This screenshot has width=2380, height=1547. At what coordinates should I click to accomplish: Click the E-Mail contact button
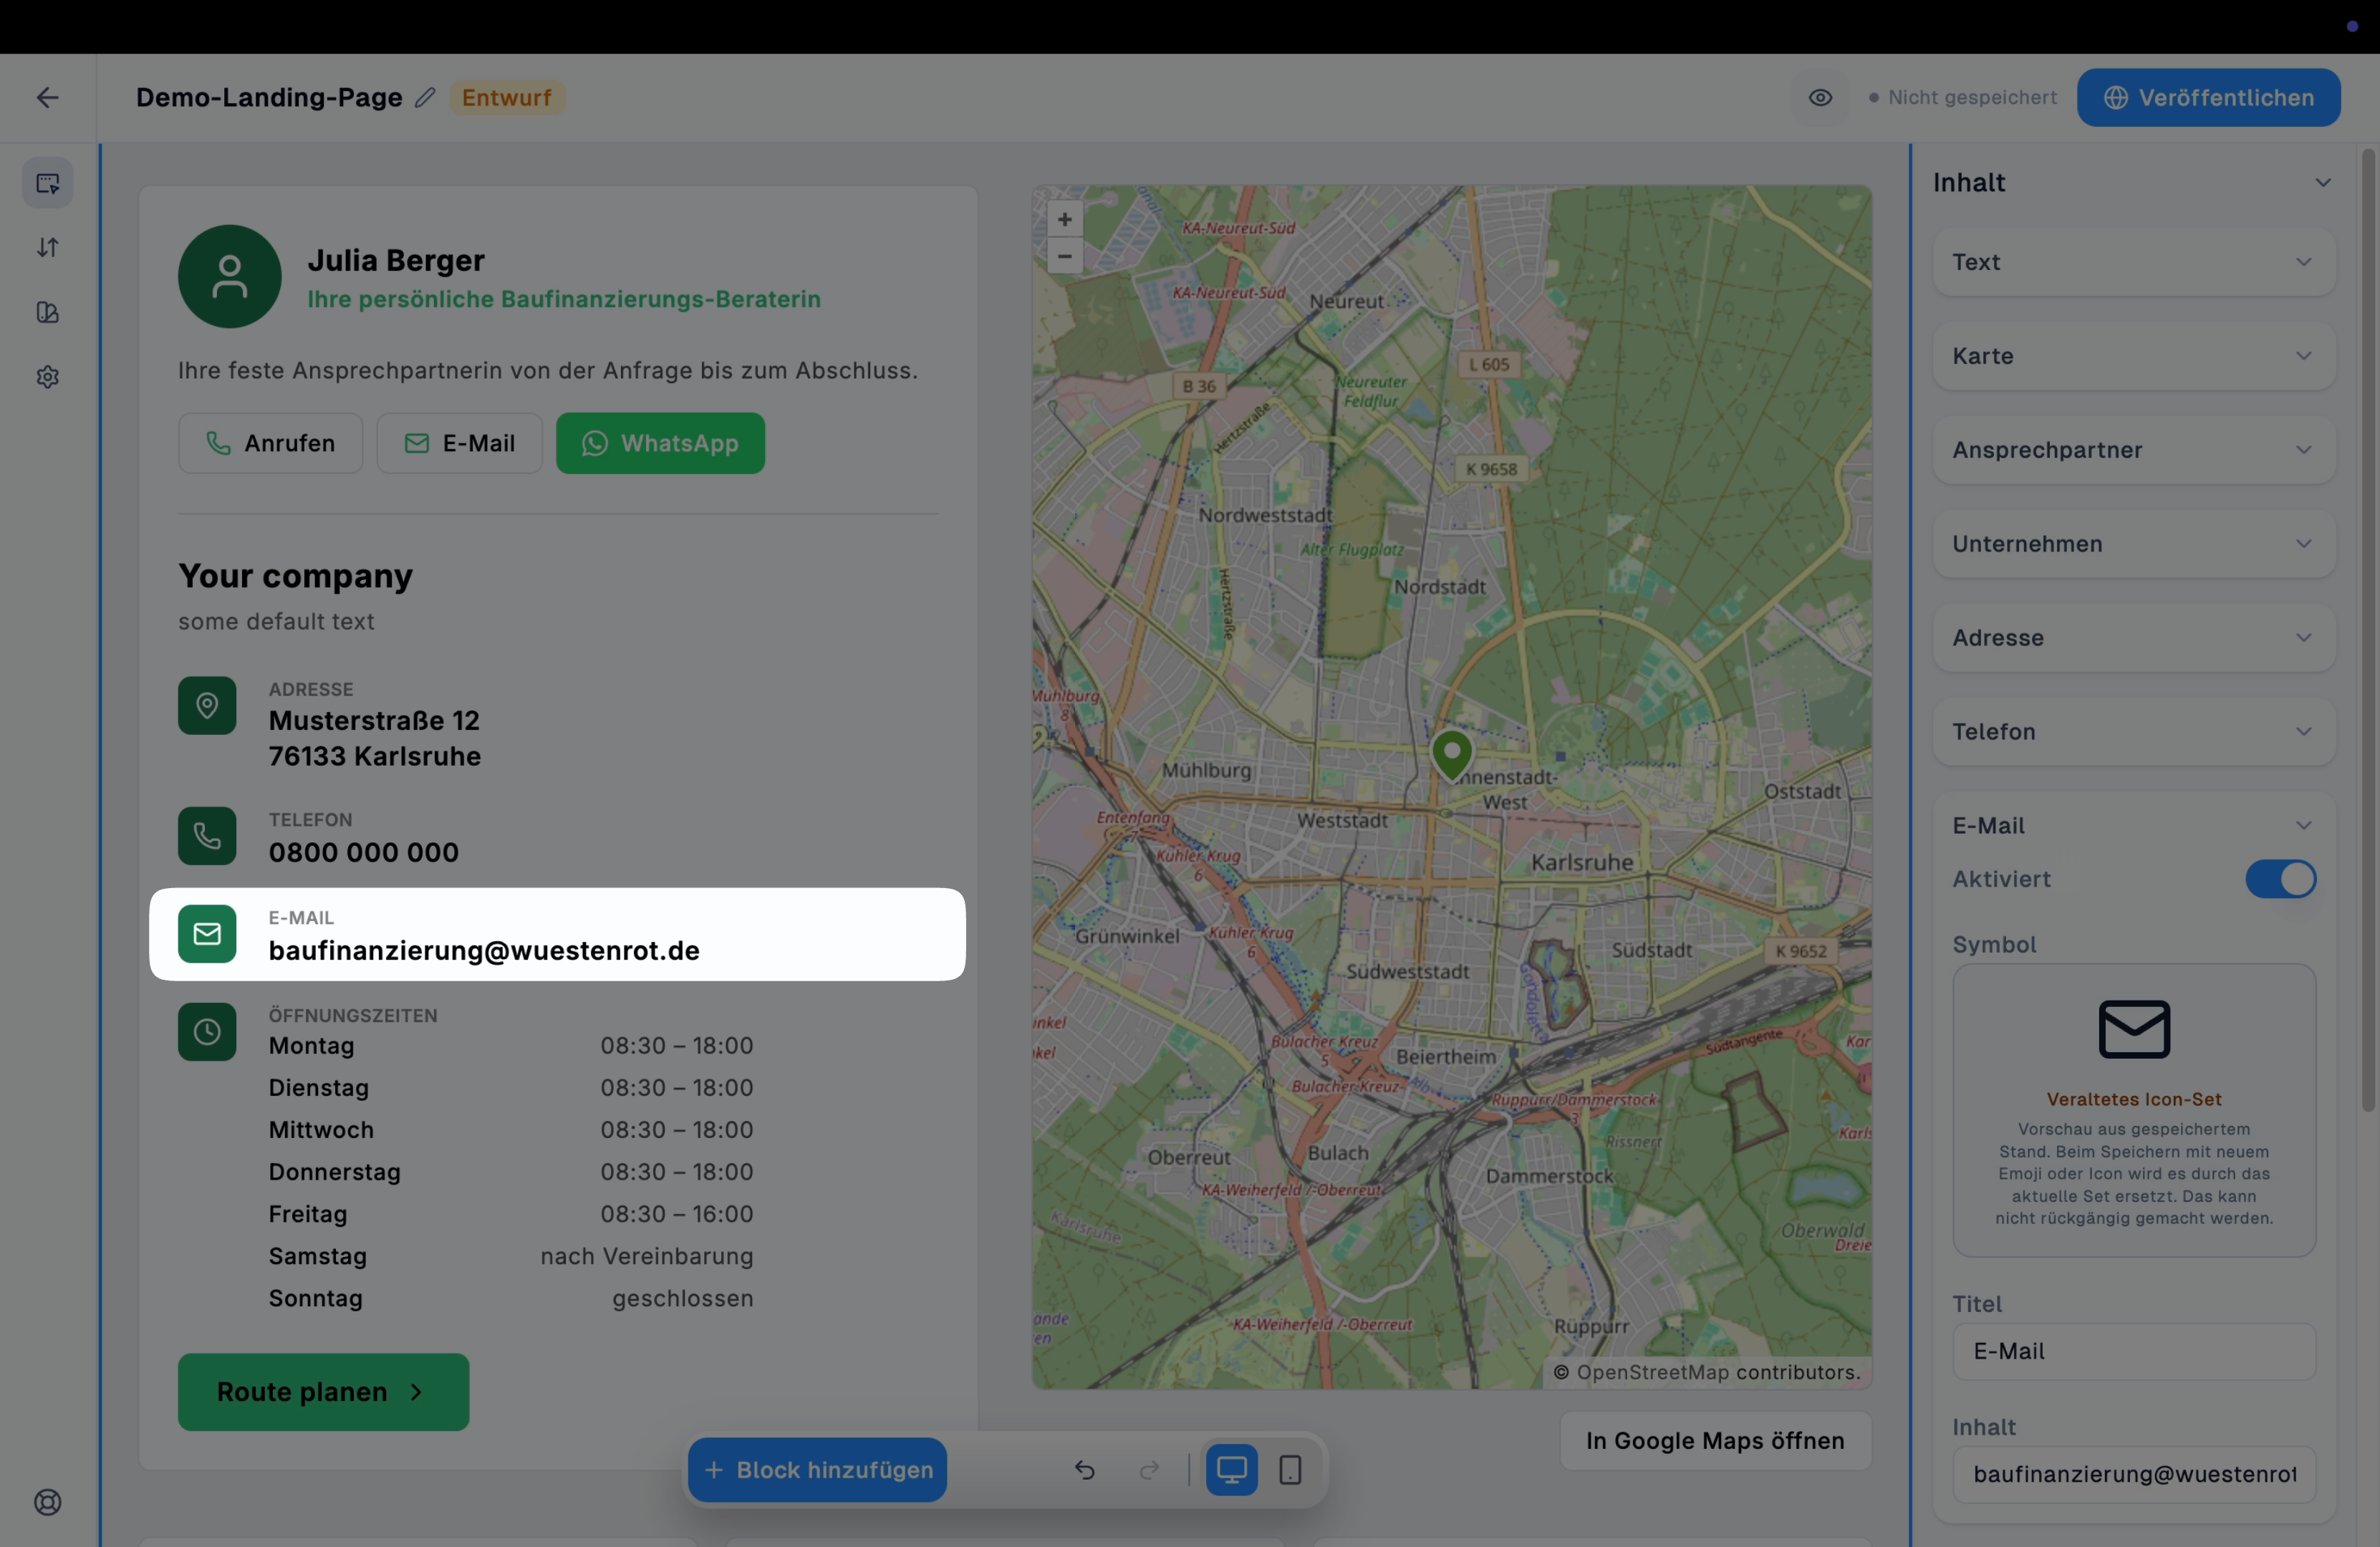(x=459, y=443)
